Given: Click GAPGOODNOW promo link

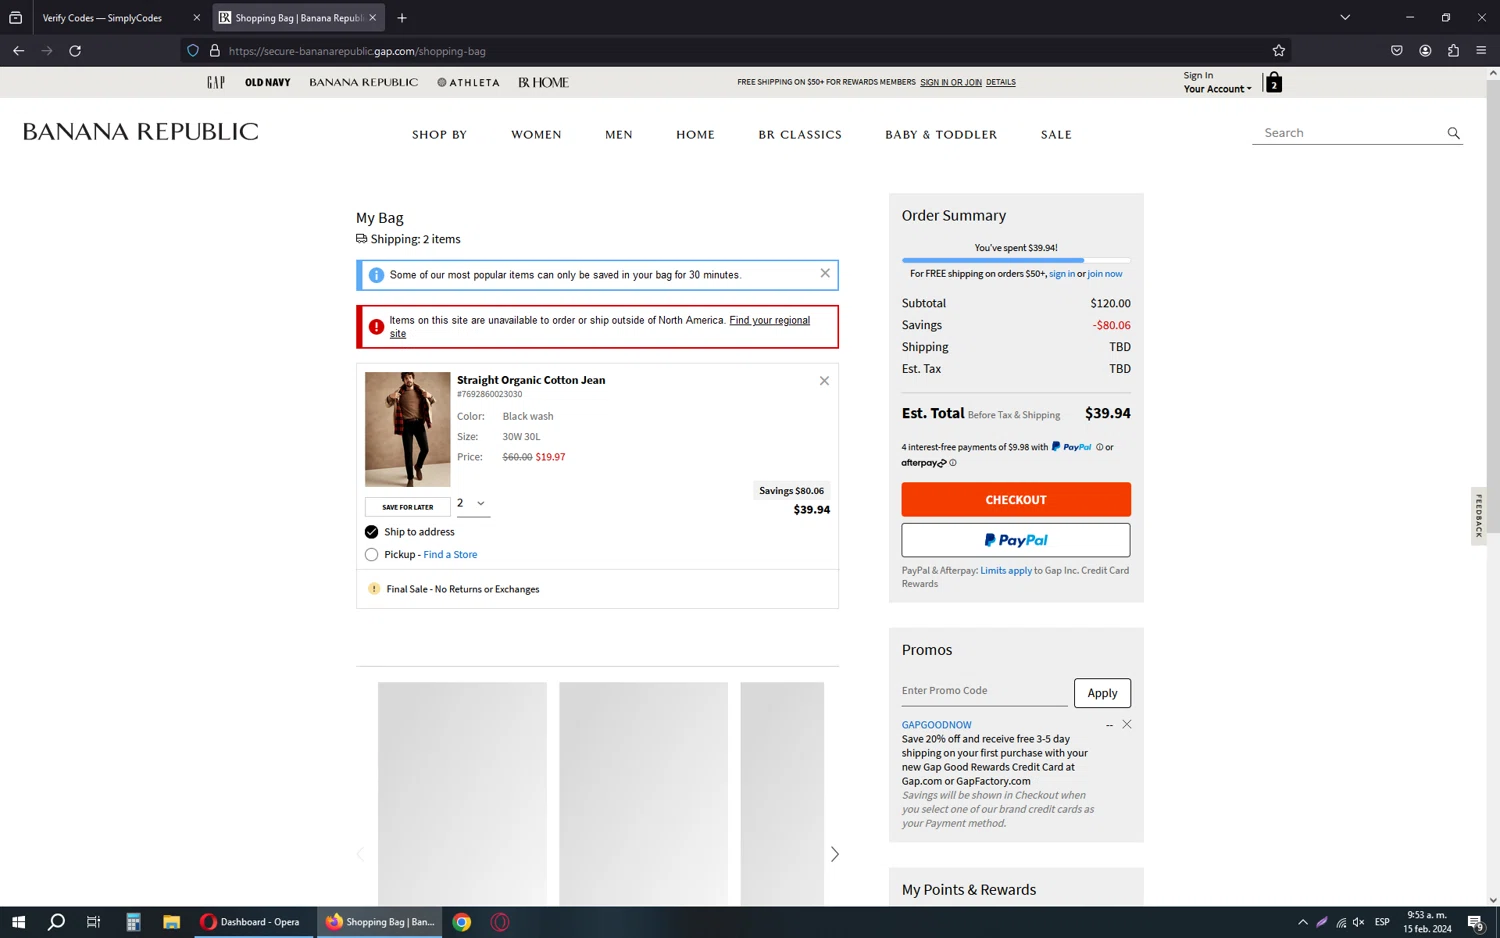Looking at the screenshot, I should pos(936,725).
